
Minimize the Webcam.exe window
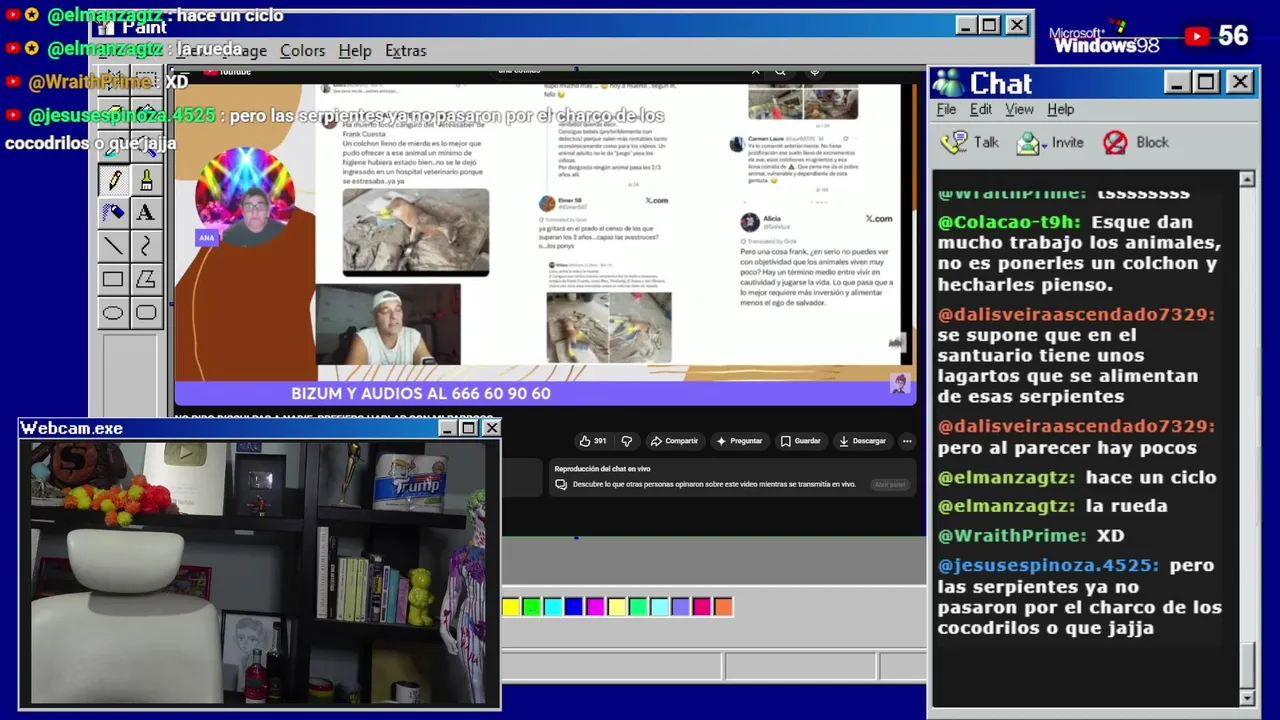click(x=448, y=428)
